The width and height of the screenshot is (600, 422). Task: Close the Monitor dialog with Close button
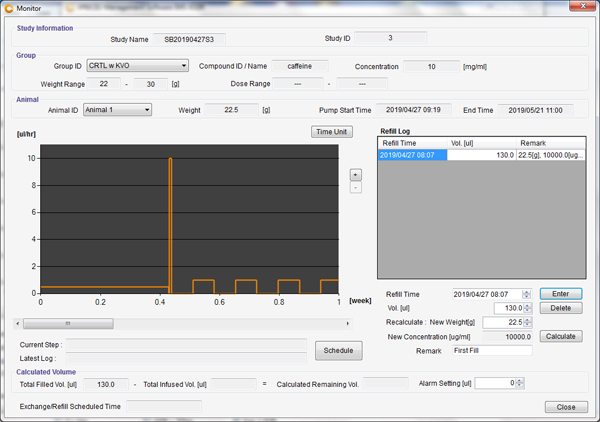pyautogui.click(x=566, y=407)
